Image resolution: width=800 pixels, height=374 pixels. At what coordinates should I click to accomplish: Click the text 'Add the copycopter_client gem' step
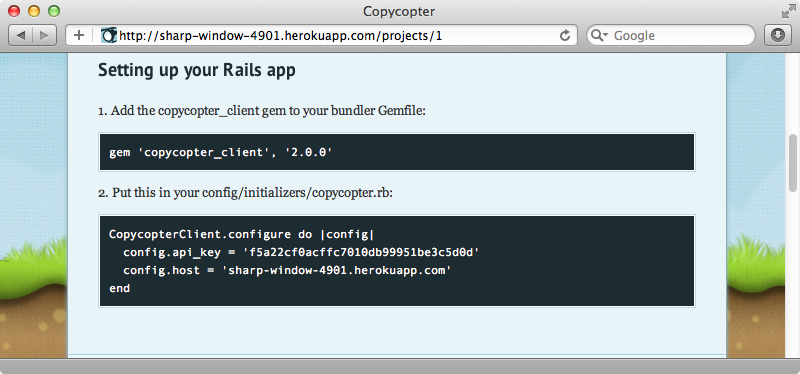262,111
